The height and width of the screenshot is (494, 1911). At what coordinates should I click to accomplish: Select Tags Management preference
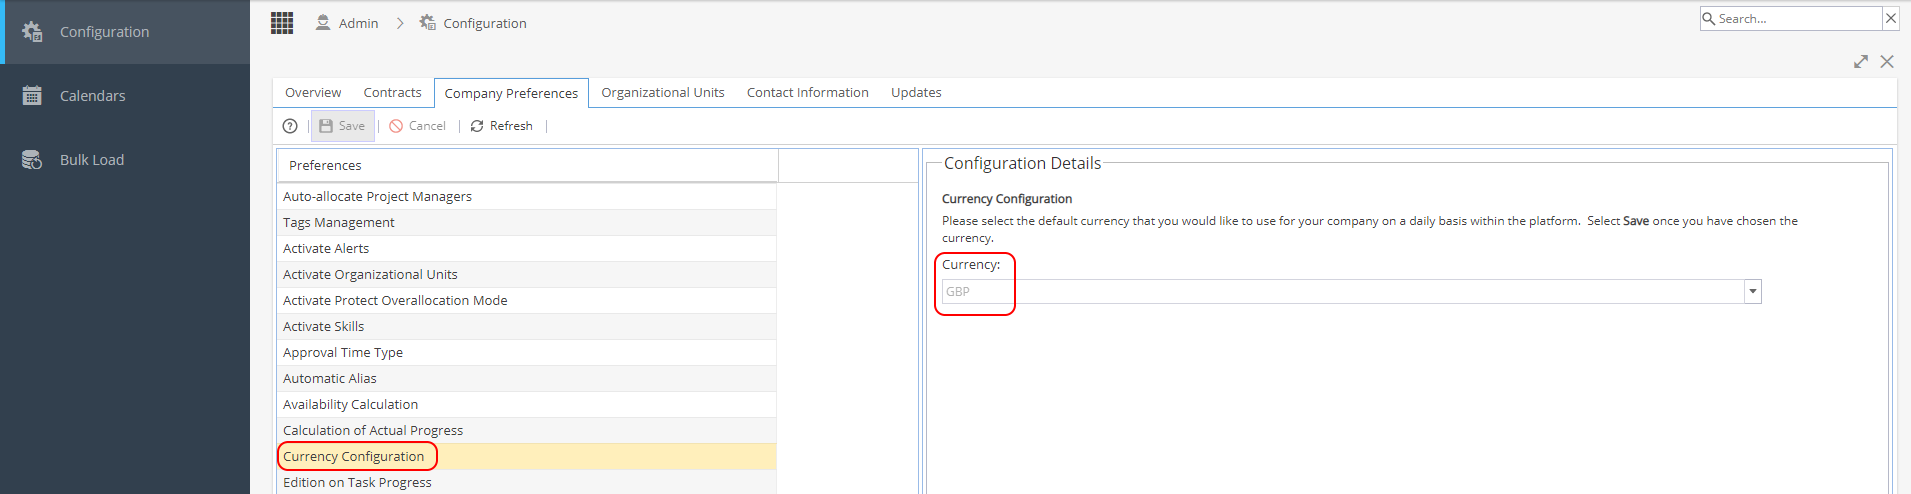526,222
